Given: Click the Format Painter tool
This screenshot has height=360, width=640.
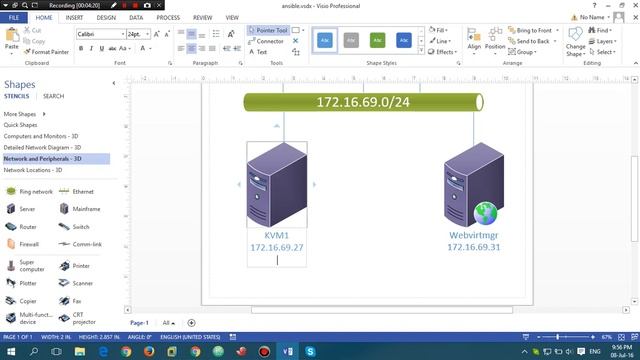Looking at the screenshot, I should [46, 52].
